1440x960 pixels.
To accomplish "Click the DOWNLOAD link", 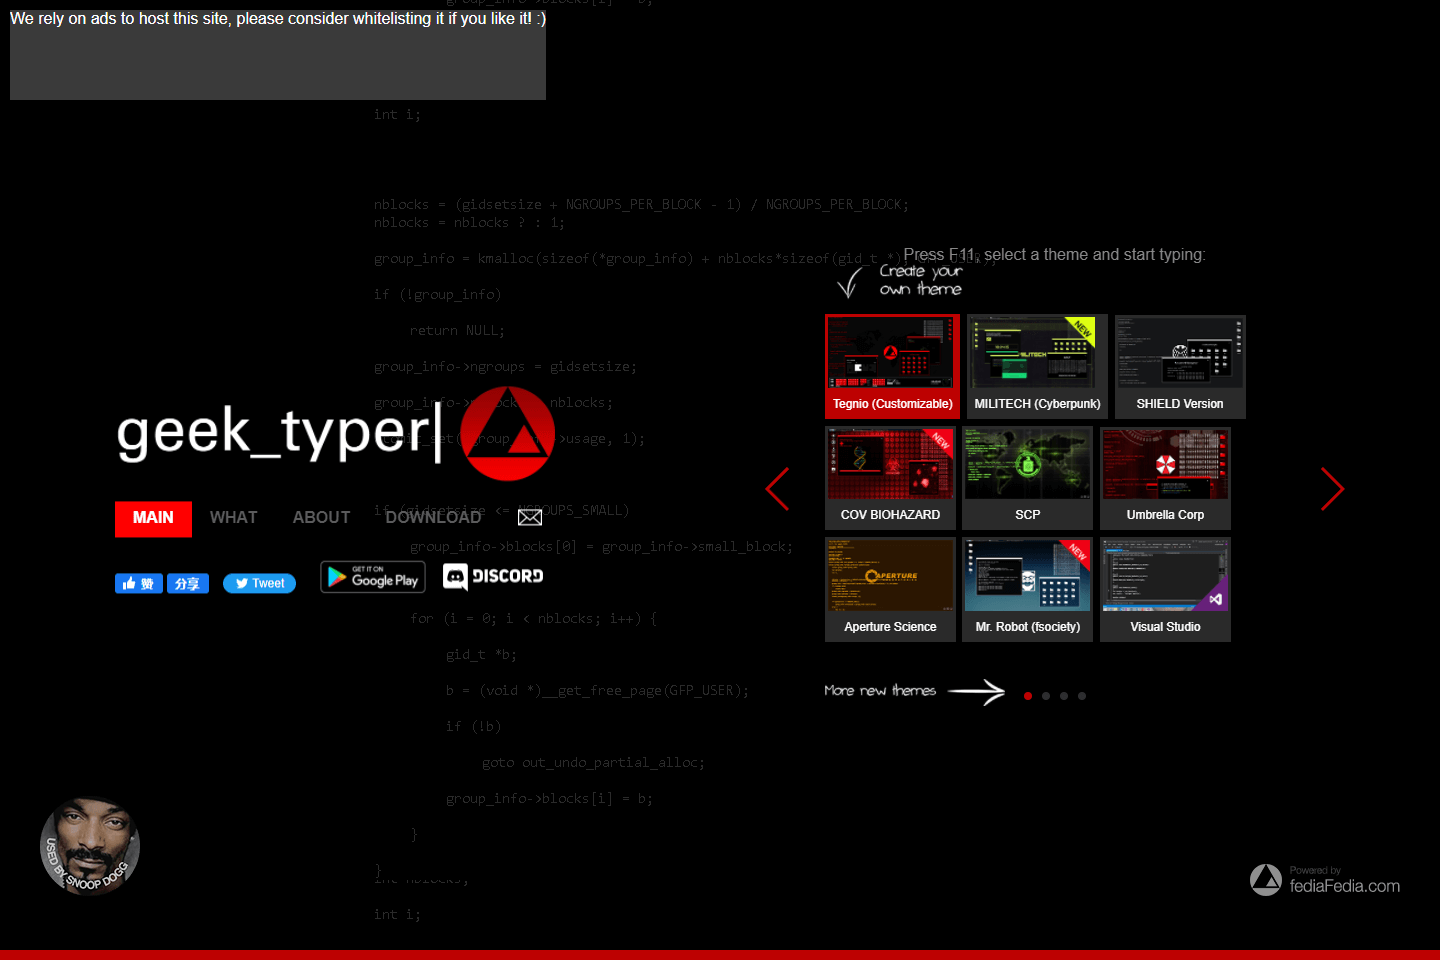I will [x=433, y=518].
